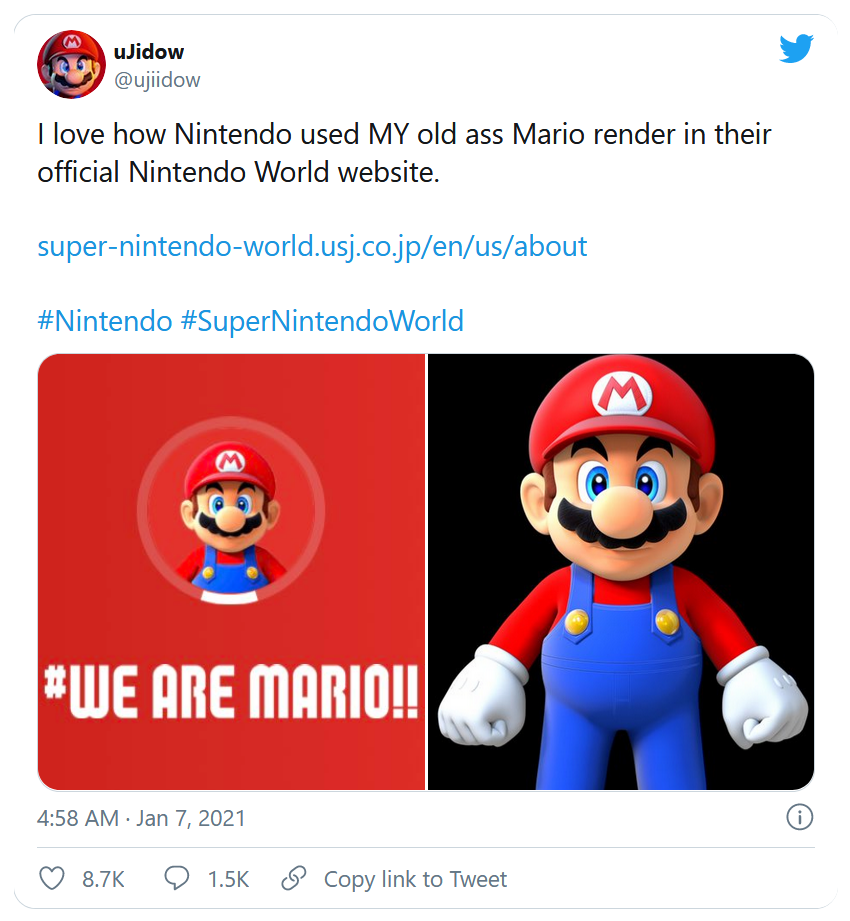Like the tweet with the heart icon

pos(51,878)
